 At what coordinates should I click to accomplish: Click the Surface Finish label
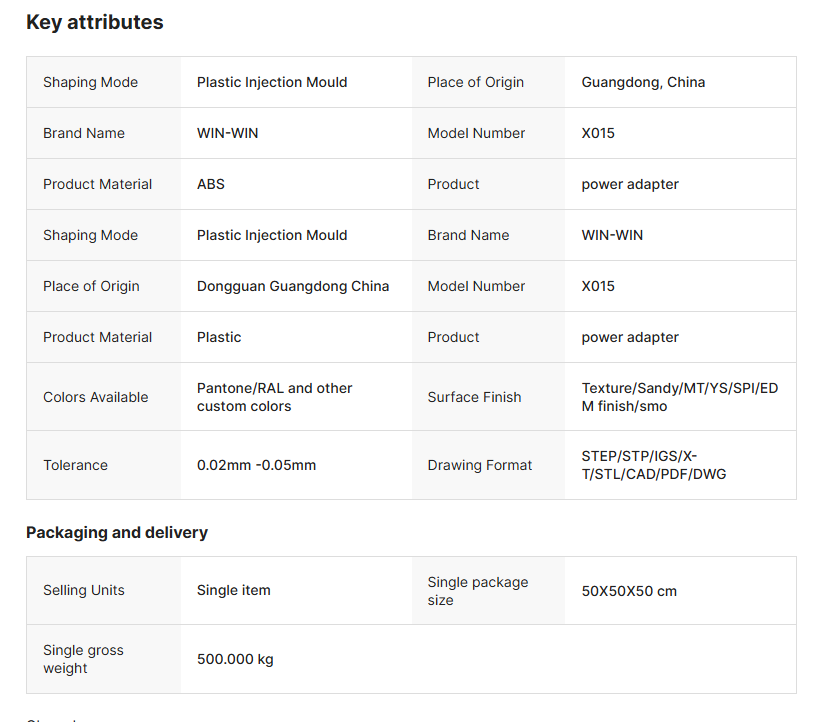[474, 397]
